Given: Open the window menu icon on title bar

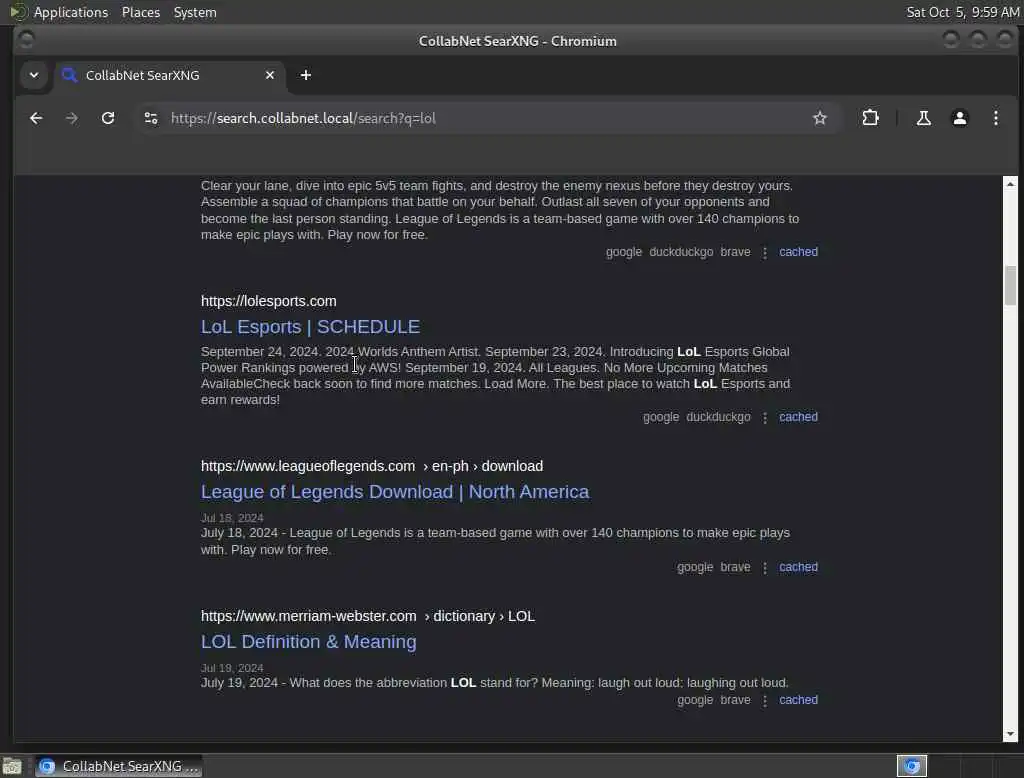Looking at the screenshot, I should [x=26, y=41].
